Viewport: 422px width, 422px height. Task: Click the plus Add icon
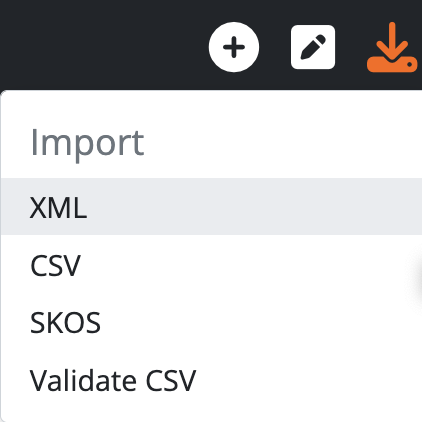[234, 47]
